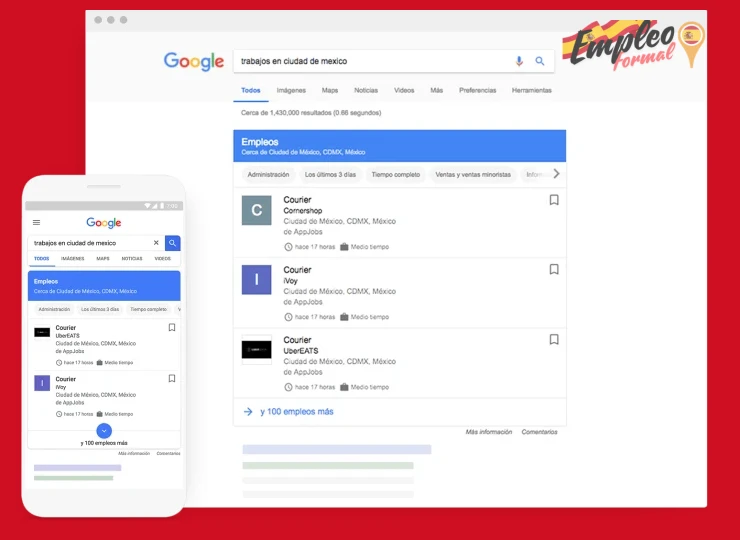Switch to VIDEOS tab on the phone
This screenshot has height=540, width=740.
pyautogui.click(x=162, y=259)
